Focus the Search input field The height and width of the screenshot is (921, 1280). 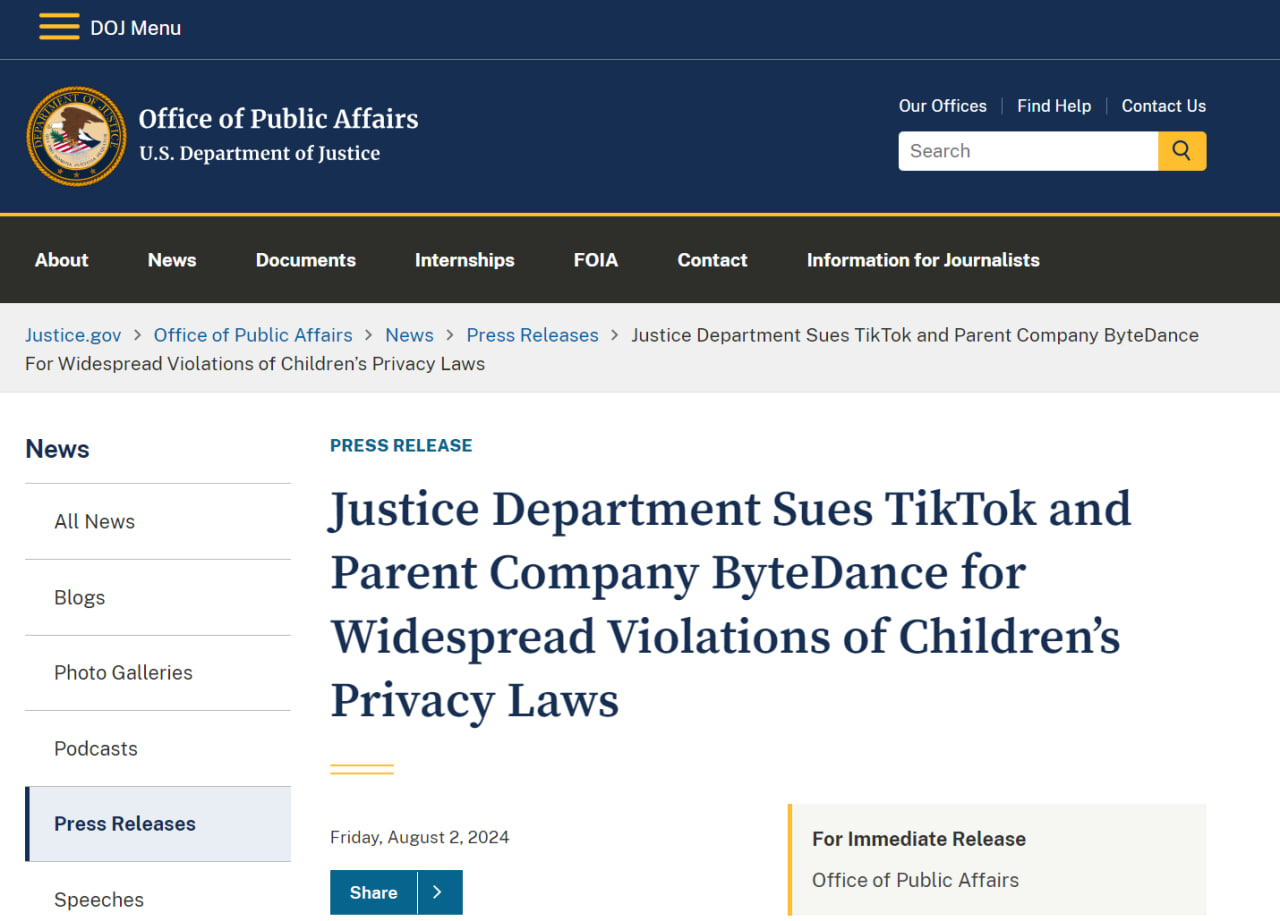click(1028, 151)
